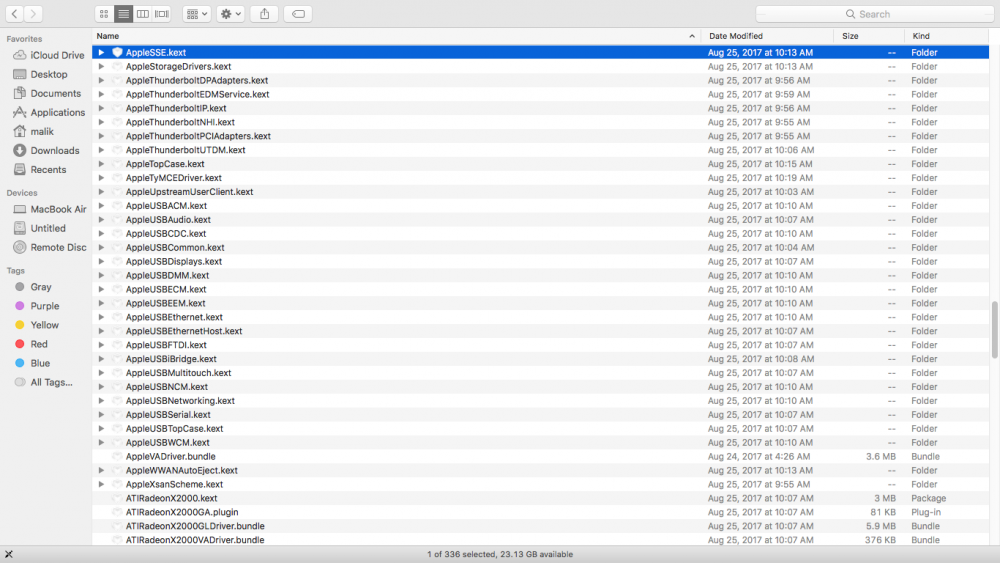Select the list view toggle
The height and width of the screenshot is (563, 1000).
point(123,14)
